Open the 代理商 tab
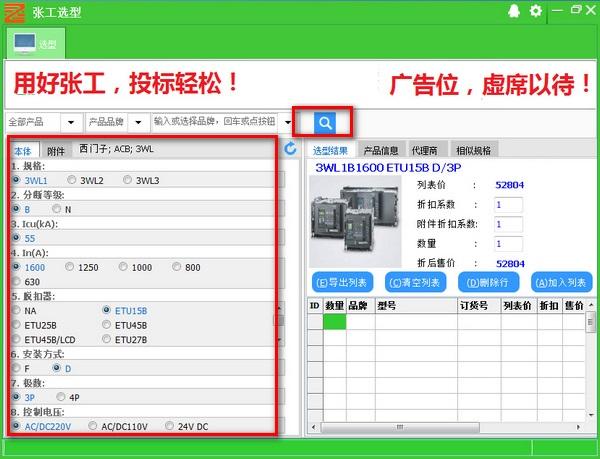Image resolution: width=600 pixels, height=459 pixels. pos(424,150)
